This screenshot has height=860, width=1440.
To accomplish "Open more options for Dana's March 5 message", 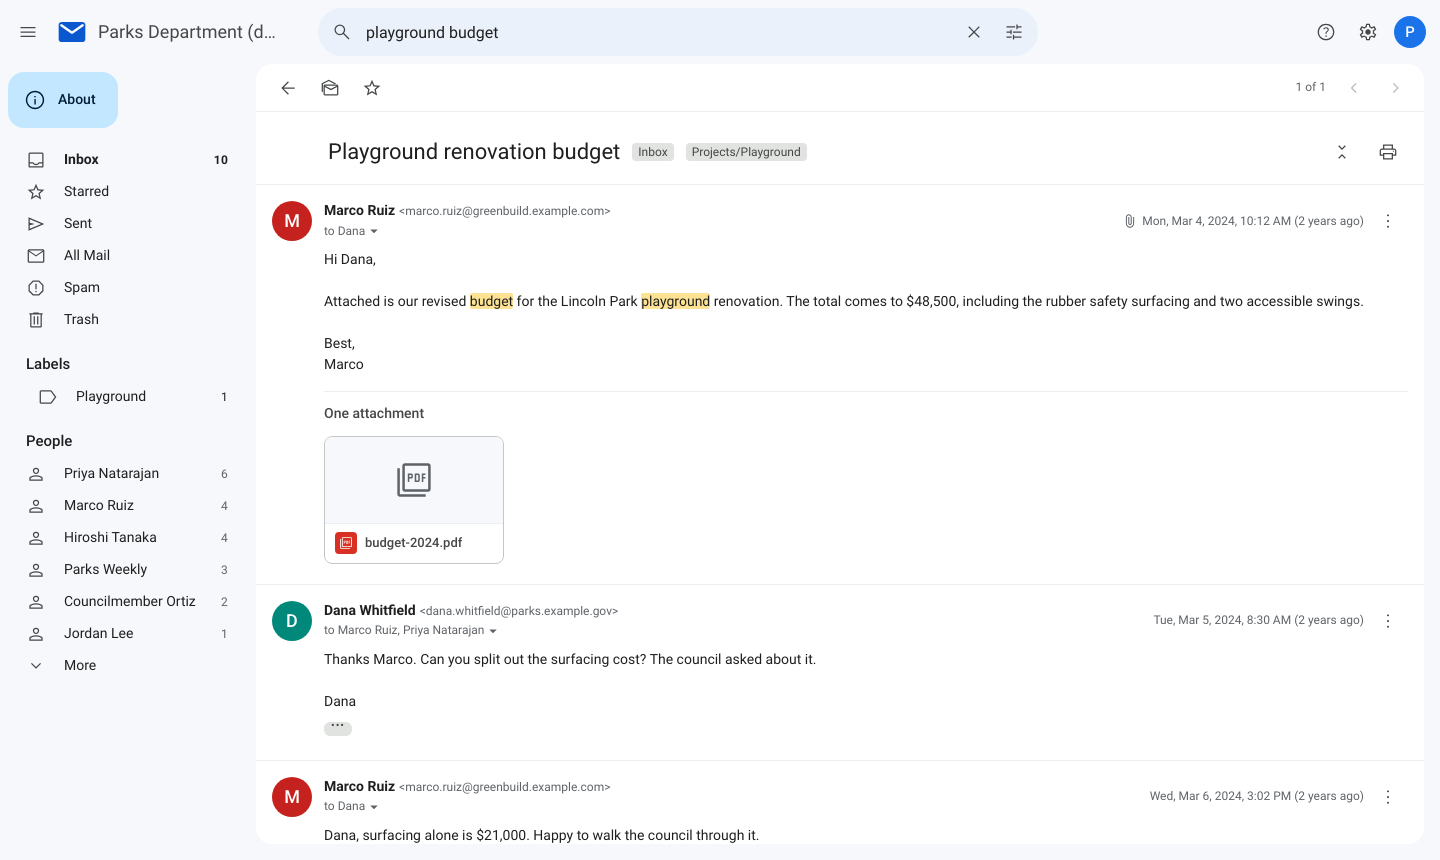I will pos(1388,621).
